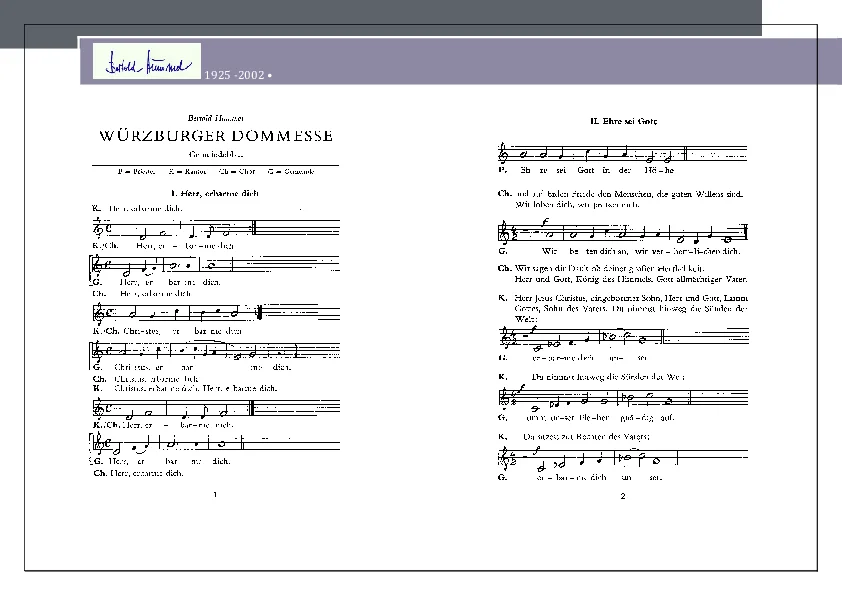
Task: Select the line starting 'Herr Jesus Christus, eingeborener Sohn'
Action: pyautogui.click(x=631, y=298)
